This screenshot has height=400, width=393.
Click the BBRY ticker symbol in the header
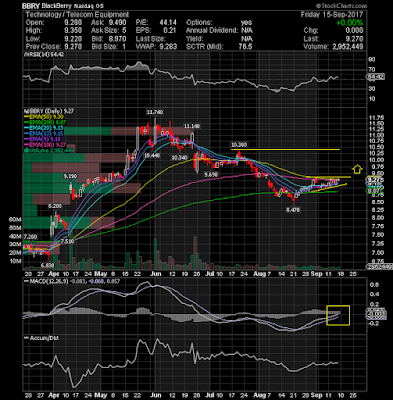click(31, 6)
